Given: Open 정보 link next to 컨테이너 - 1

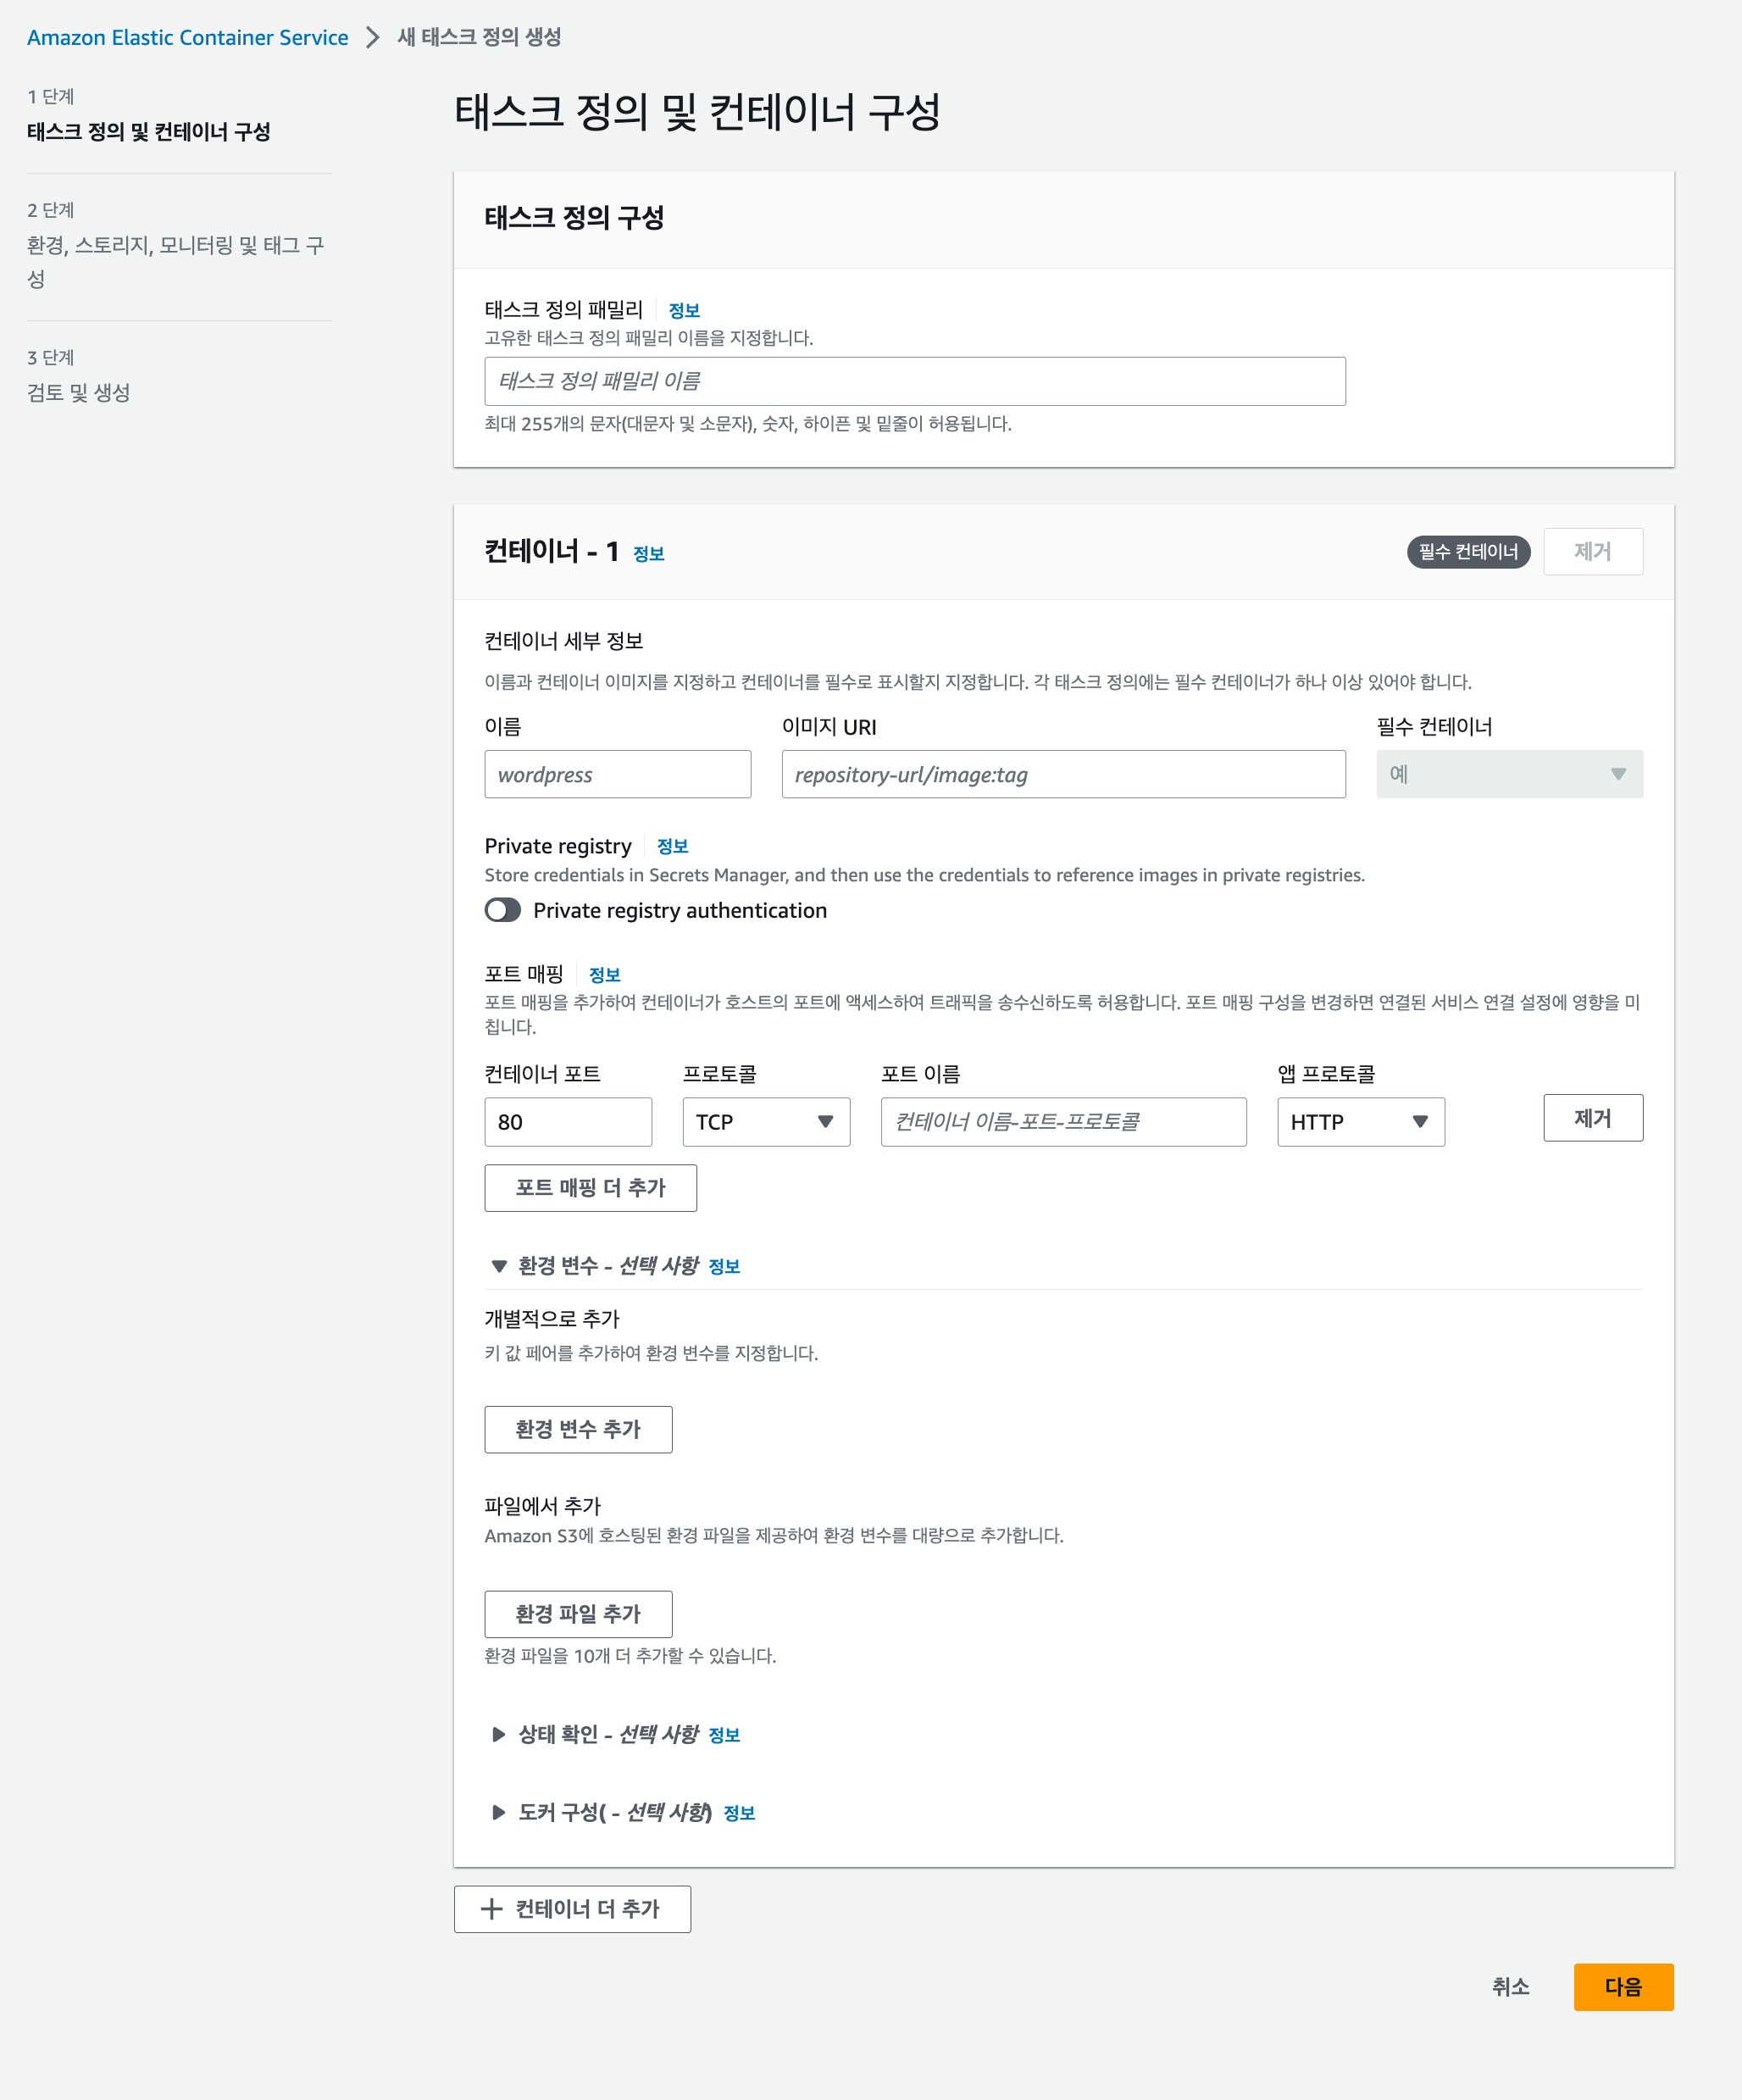Looking at the screenshot, I should (x=648, y=554).
